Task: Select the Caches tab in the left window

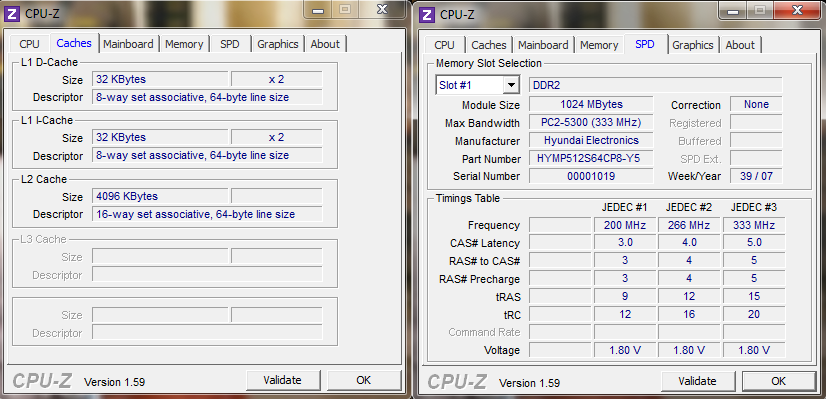Action: point(74,43)
